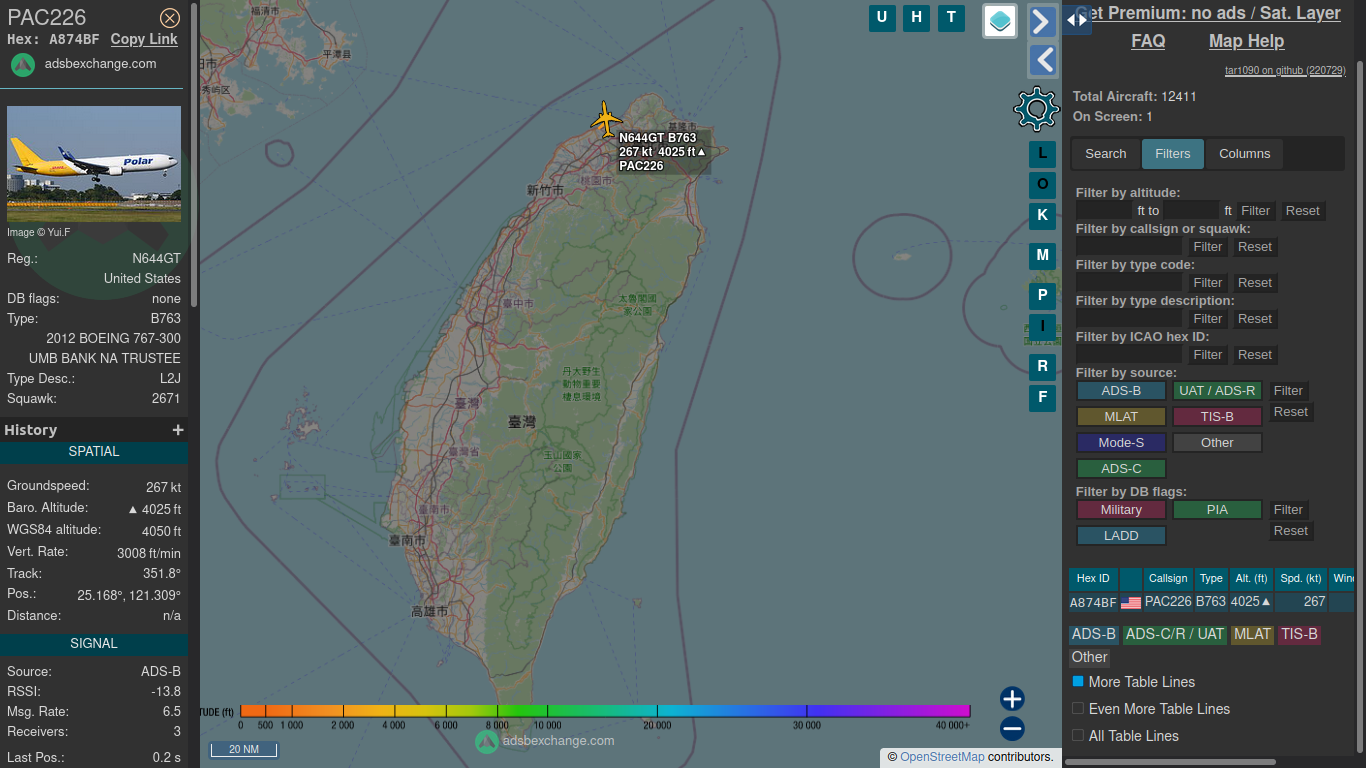
Task: Click the T map button
Action: pyautogui.click(x=951, y=17)
